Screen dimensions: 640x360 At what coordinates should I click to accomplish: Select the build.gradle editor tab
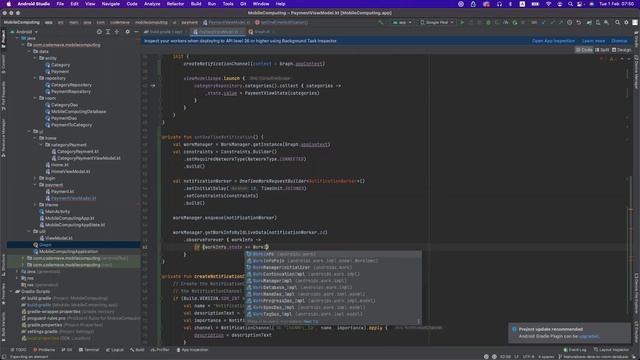pos(166,31)
